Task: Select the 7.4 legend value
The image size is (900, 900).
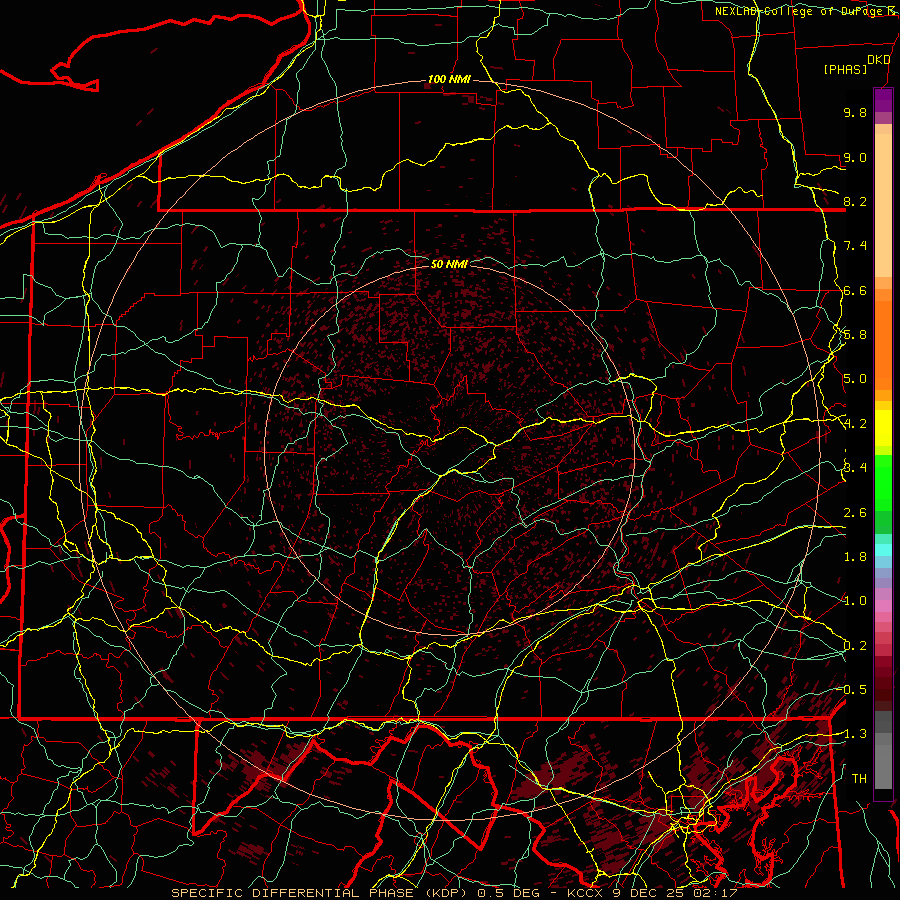Action: click(x=855, y=246)
